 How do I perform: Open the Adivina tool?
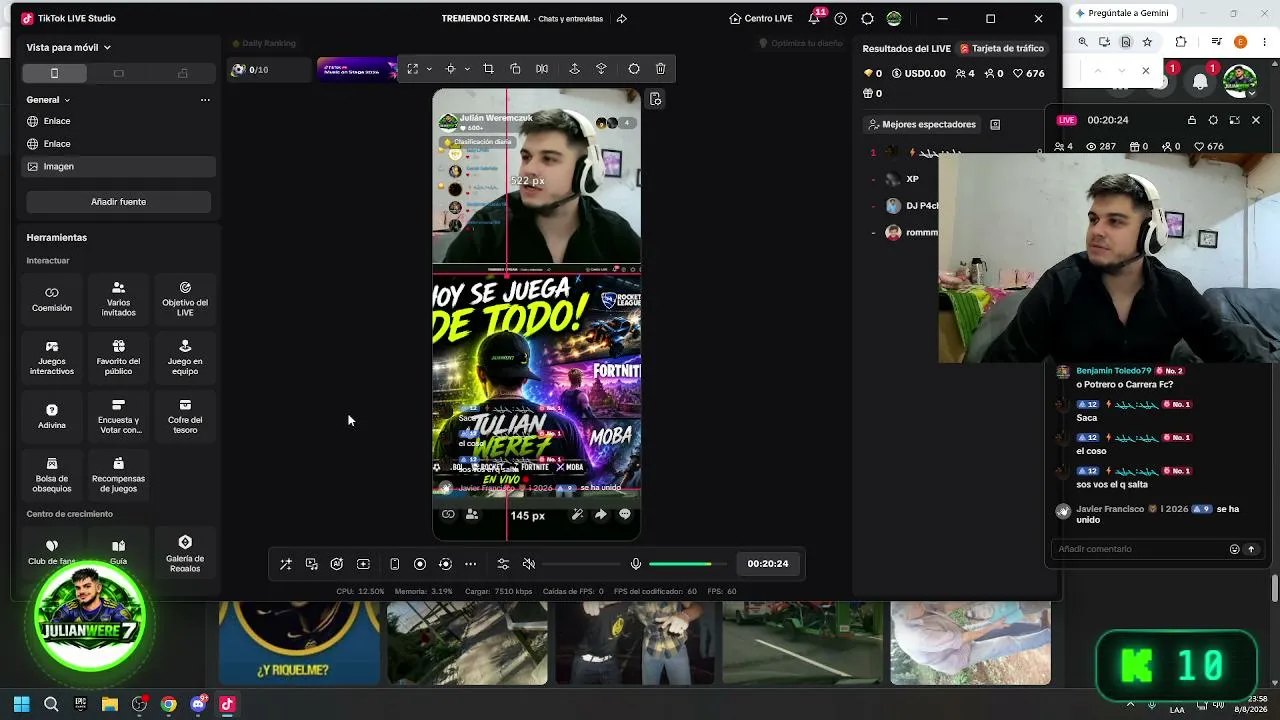pyautogui.click(x=52, y=417)
